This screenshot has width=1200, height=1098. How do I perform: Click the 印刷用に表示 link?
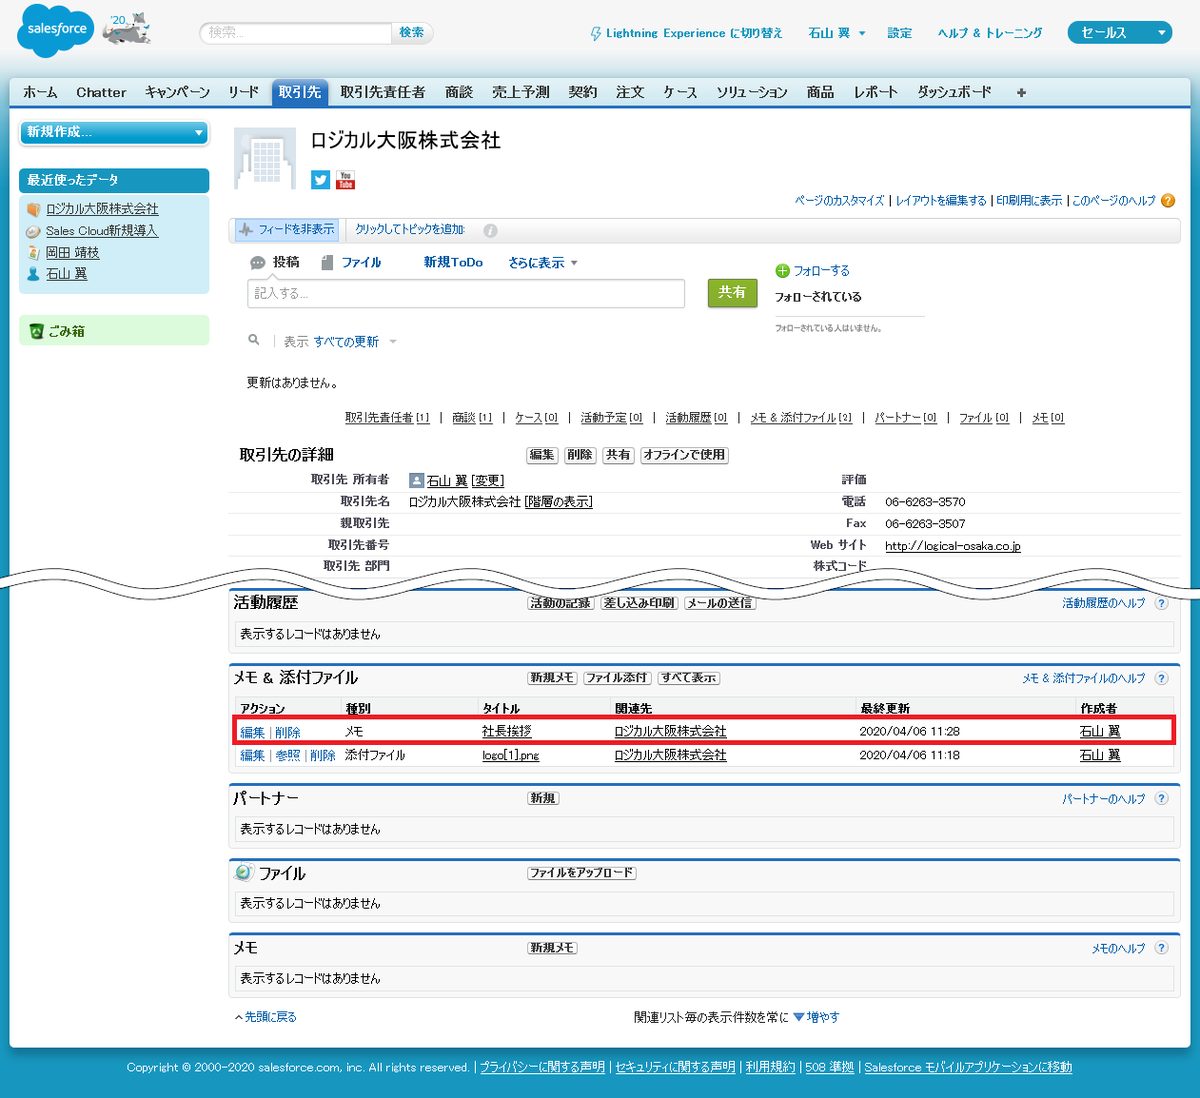click(x=1029, y=201)
